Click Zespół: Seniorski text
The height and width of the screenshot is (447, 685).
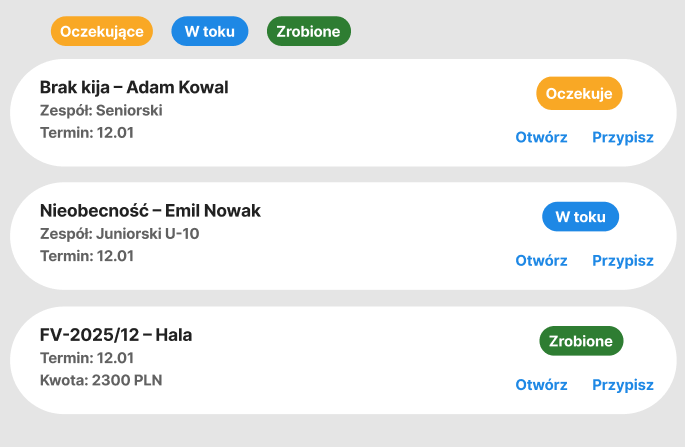101,110
